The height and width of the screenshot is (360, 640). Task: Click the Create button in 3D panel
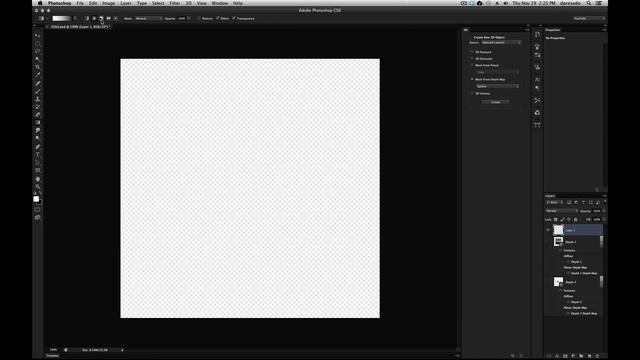point(496,102)
